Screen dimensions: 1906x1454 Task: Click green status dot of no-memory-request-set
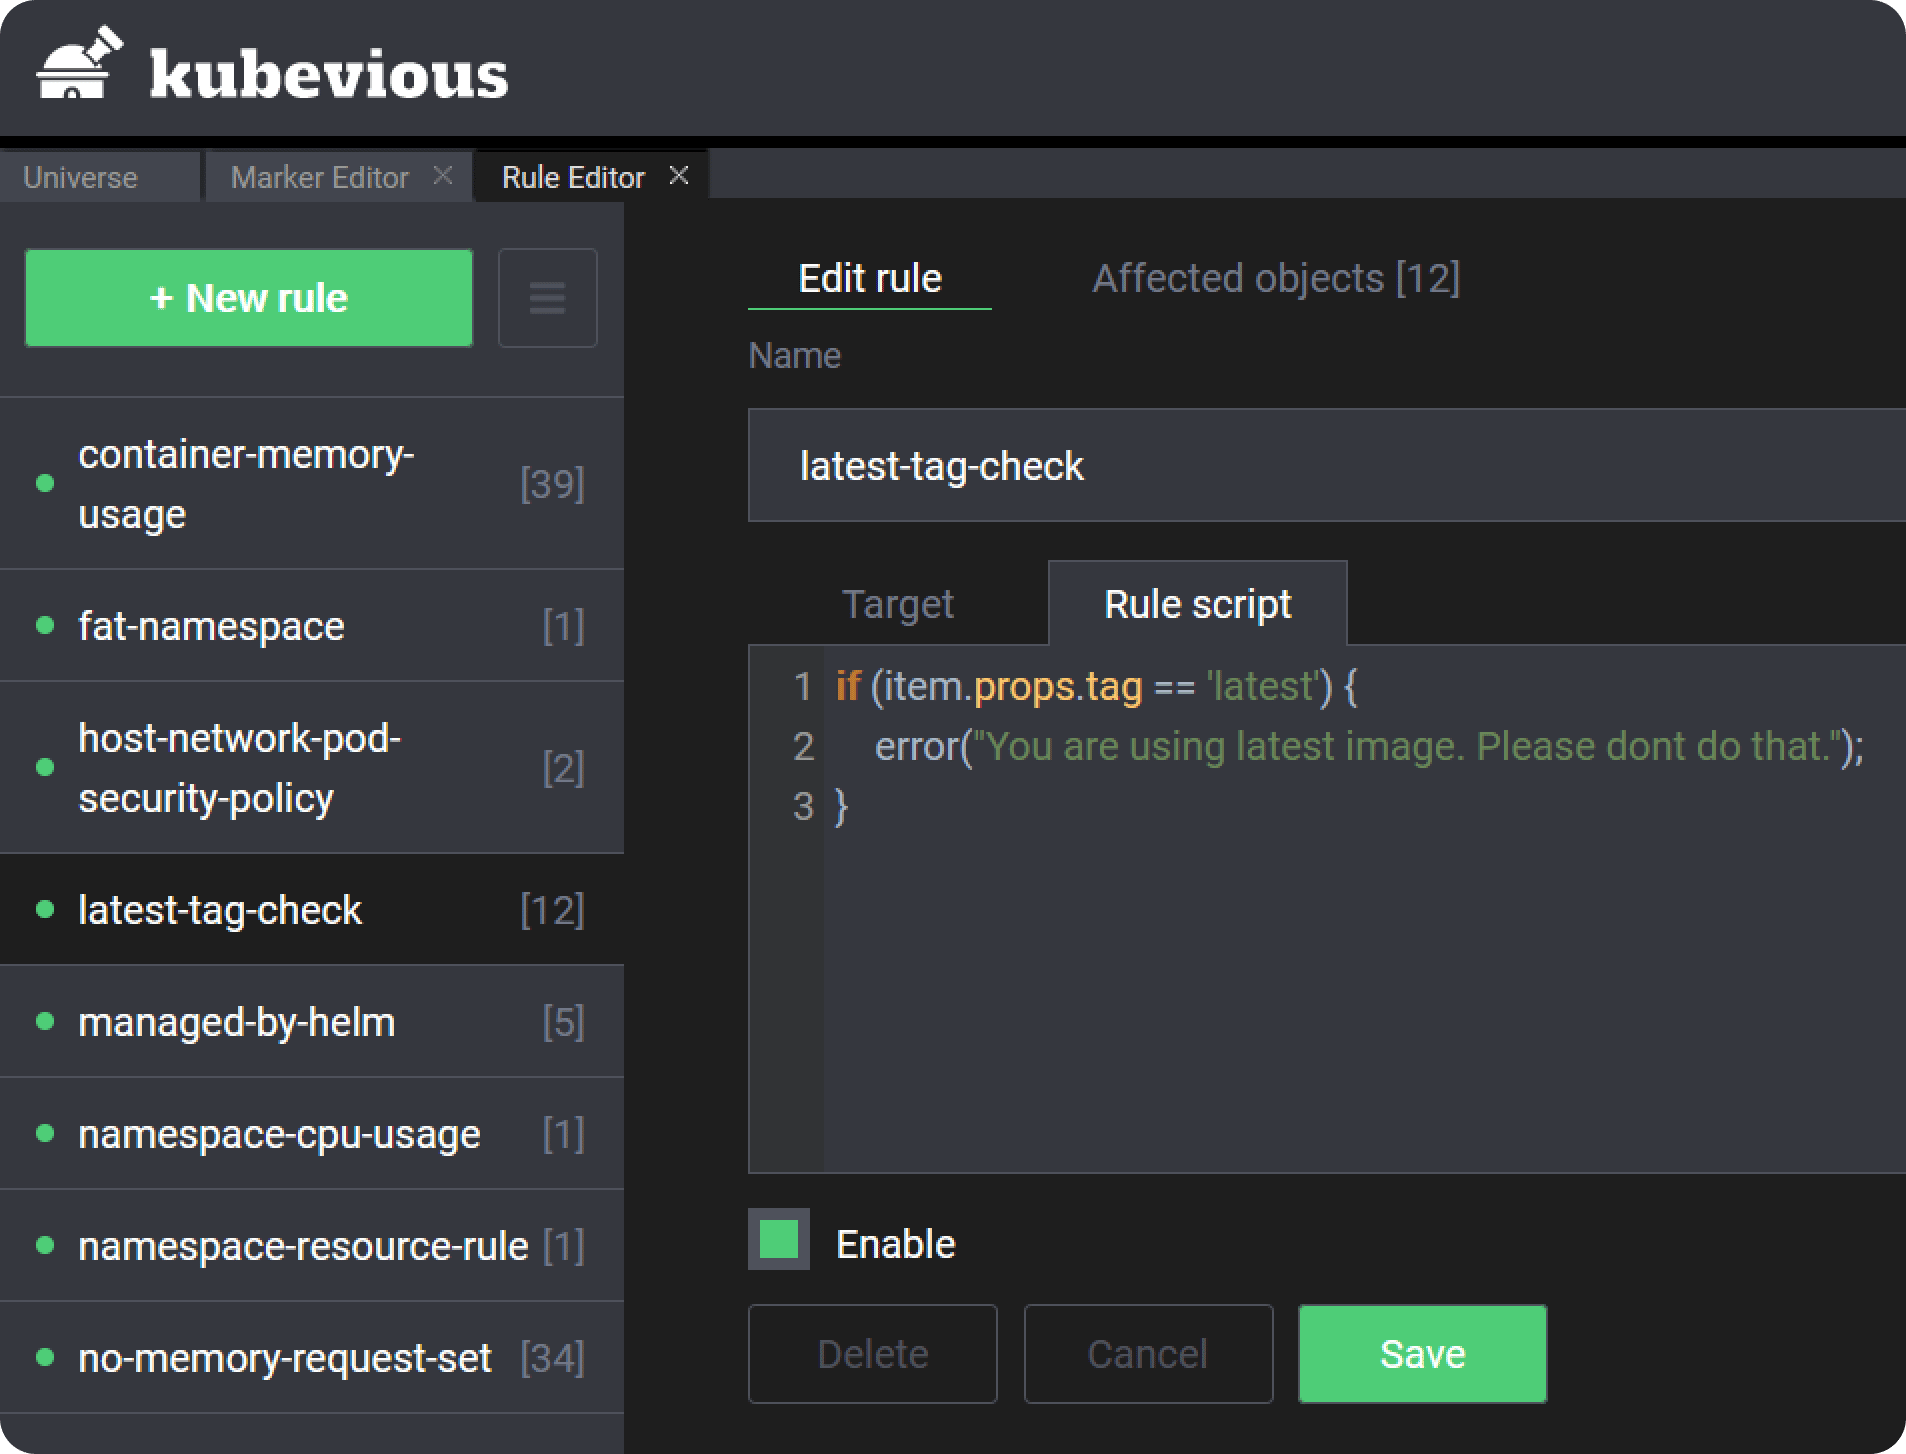(x=45, y=1357)
